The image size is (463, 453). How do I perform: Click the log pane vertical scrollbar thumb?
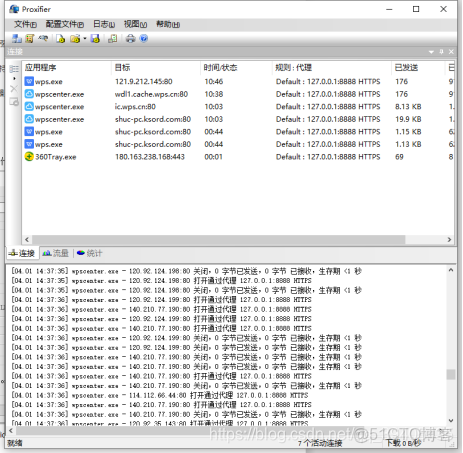pyautogui.click(x=451, y=374)
